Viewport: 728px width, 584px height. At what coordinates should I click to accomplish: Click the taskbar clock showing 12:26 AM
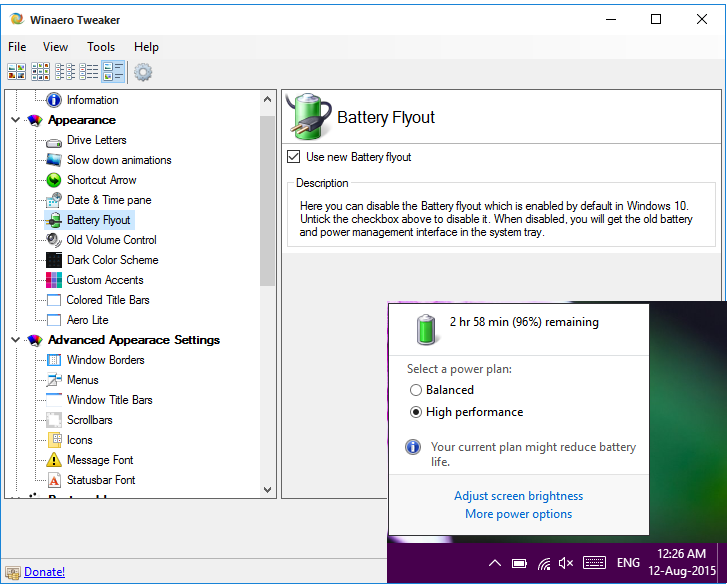(682, 562)
